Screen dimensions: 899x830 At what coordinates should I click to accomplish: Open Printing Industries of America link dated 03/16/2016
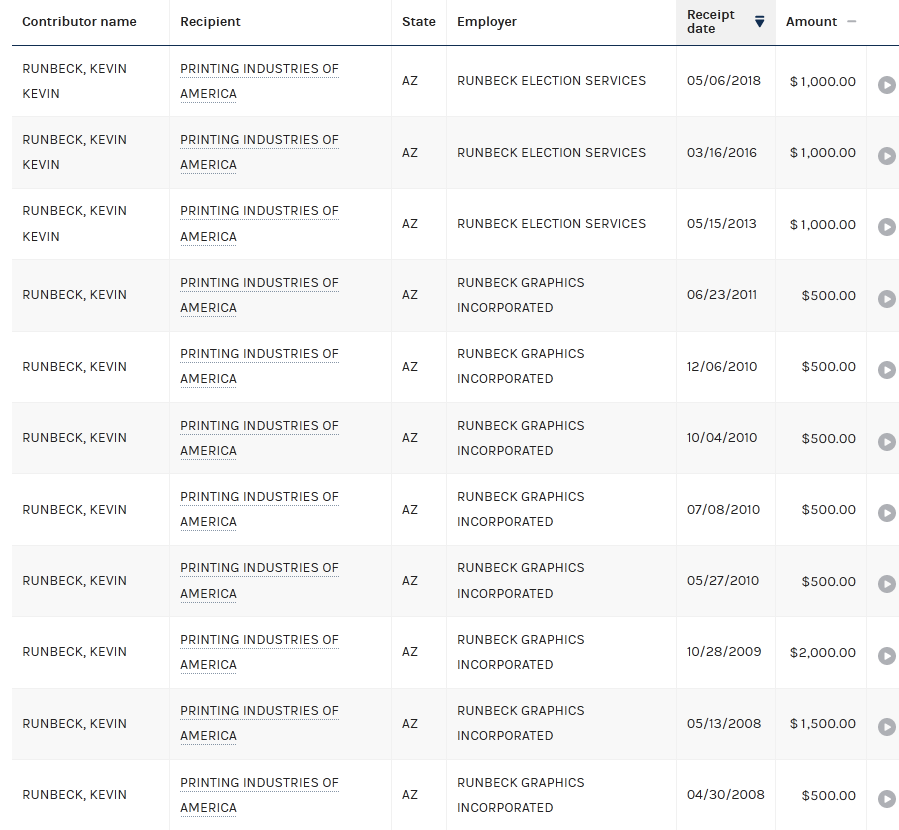pos(259,152)
